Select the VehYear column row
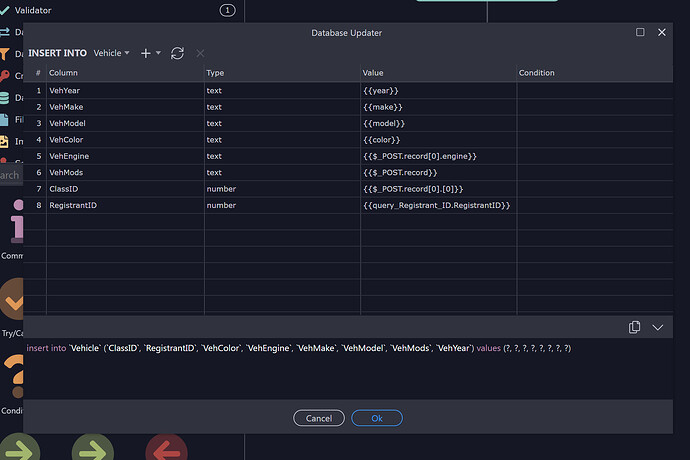The height and width of the screenshot is (460, 690). [x=348, y=91]
